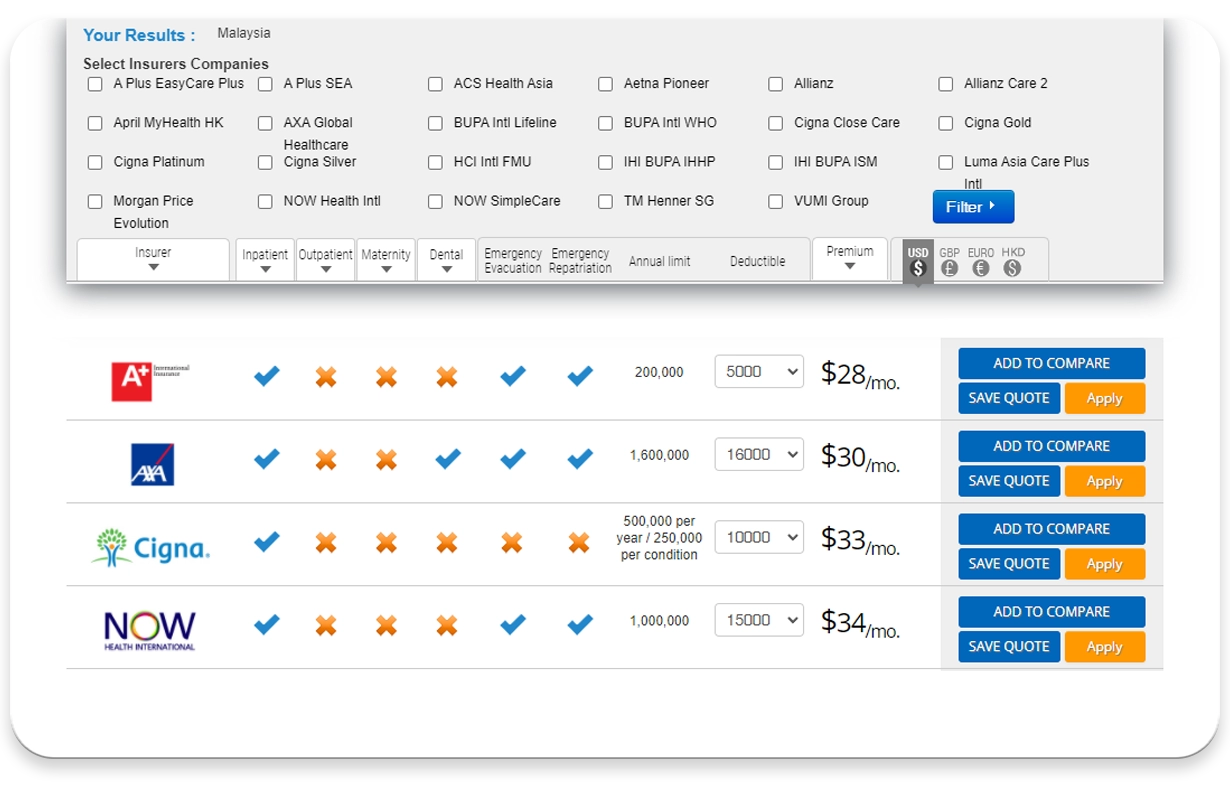Open the Premium sort dropdown
The height and width of the screenshot is (791, 1230).
pyautogui.click(x=850, y=258)
